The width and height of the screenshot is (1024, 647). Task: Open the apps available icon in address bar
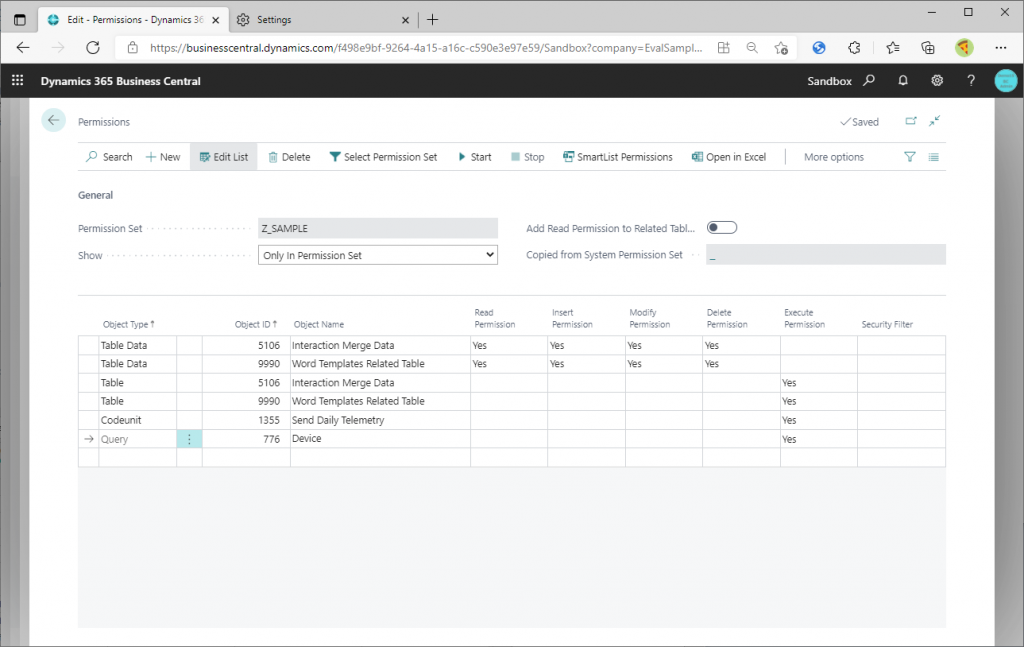pos(724,48)
